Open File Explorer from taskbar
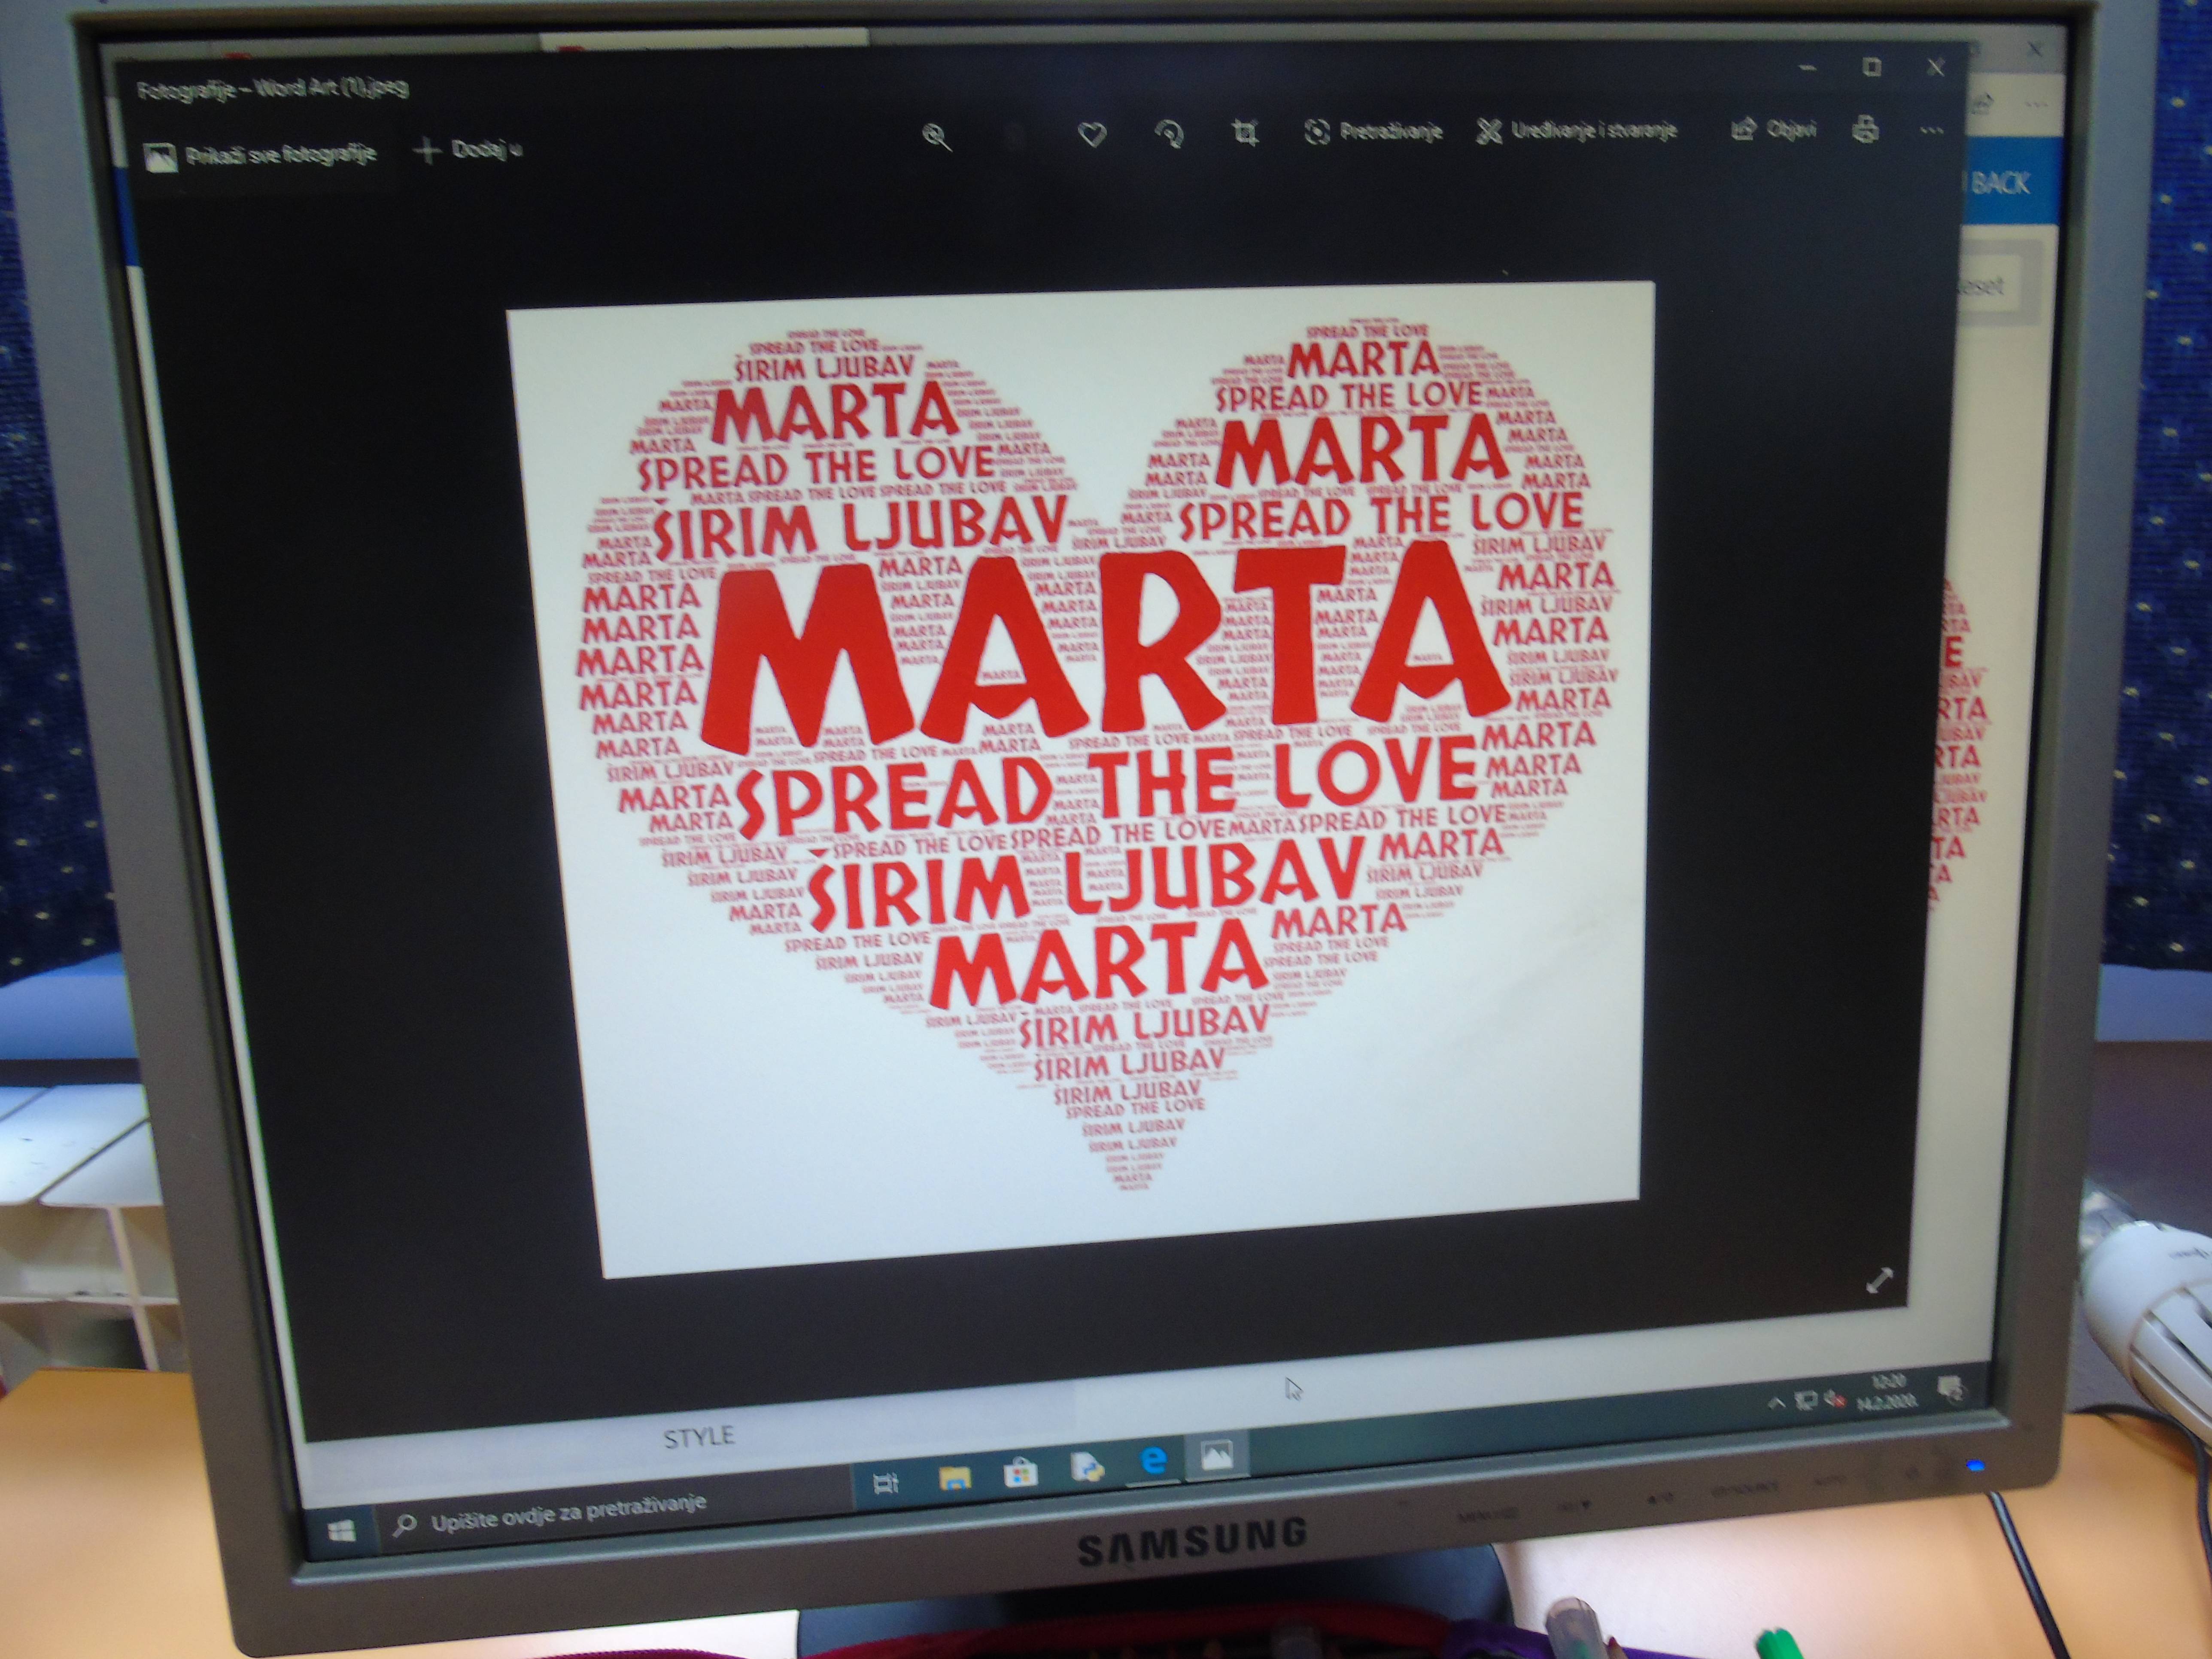The height and width of the screenshot is (1659, 2212). pos(954,1477)
